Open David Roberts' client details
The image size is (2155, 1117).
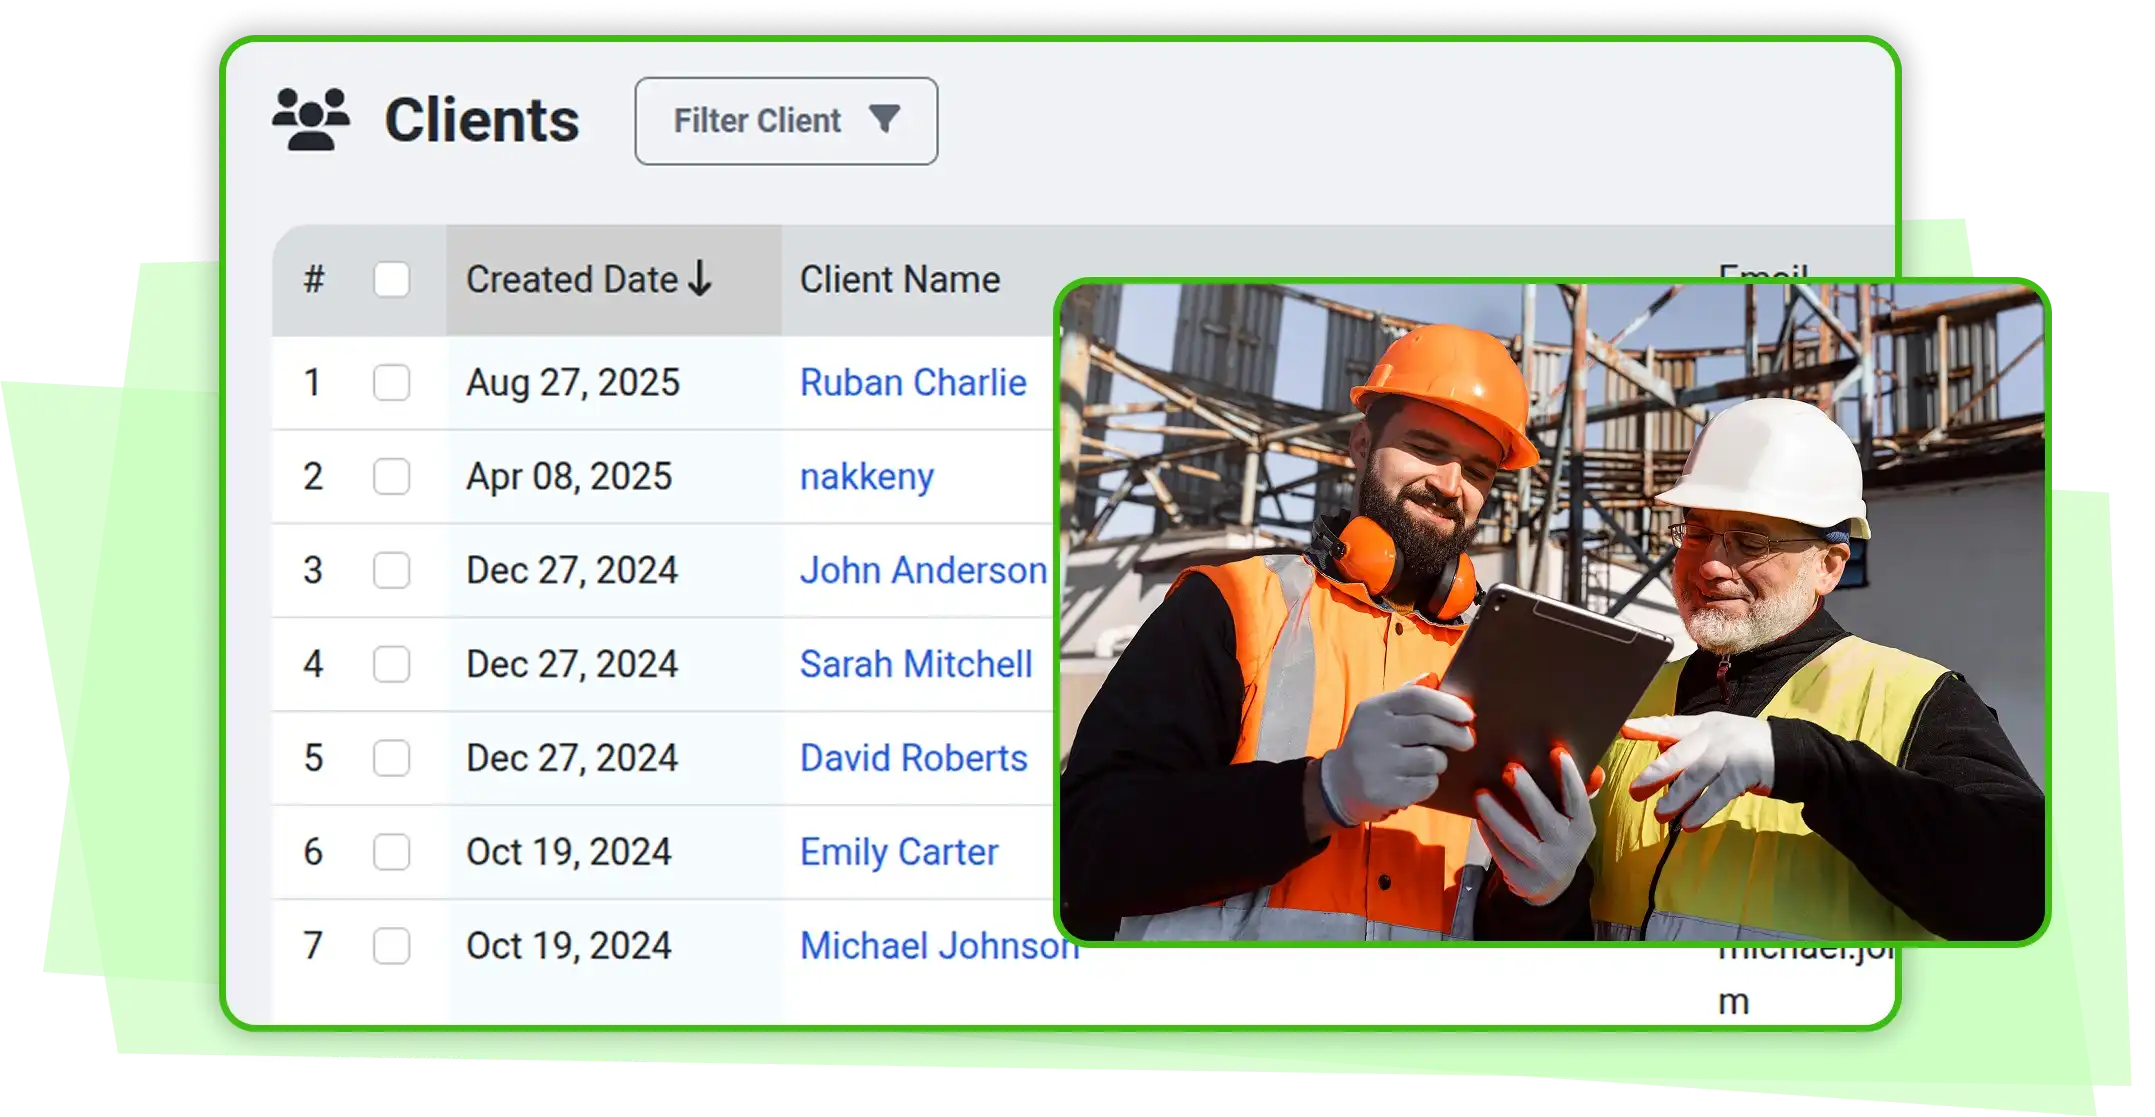click(x=913, y=758)
